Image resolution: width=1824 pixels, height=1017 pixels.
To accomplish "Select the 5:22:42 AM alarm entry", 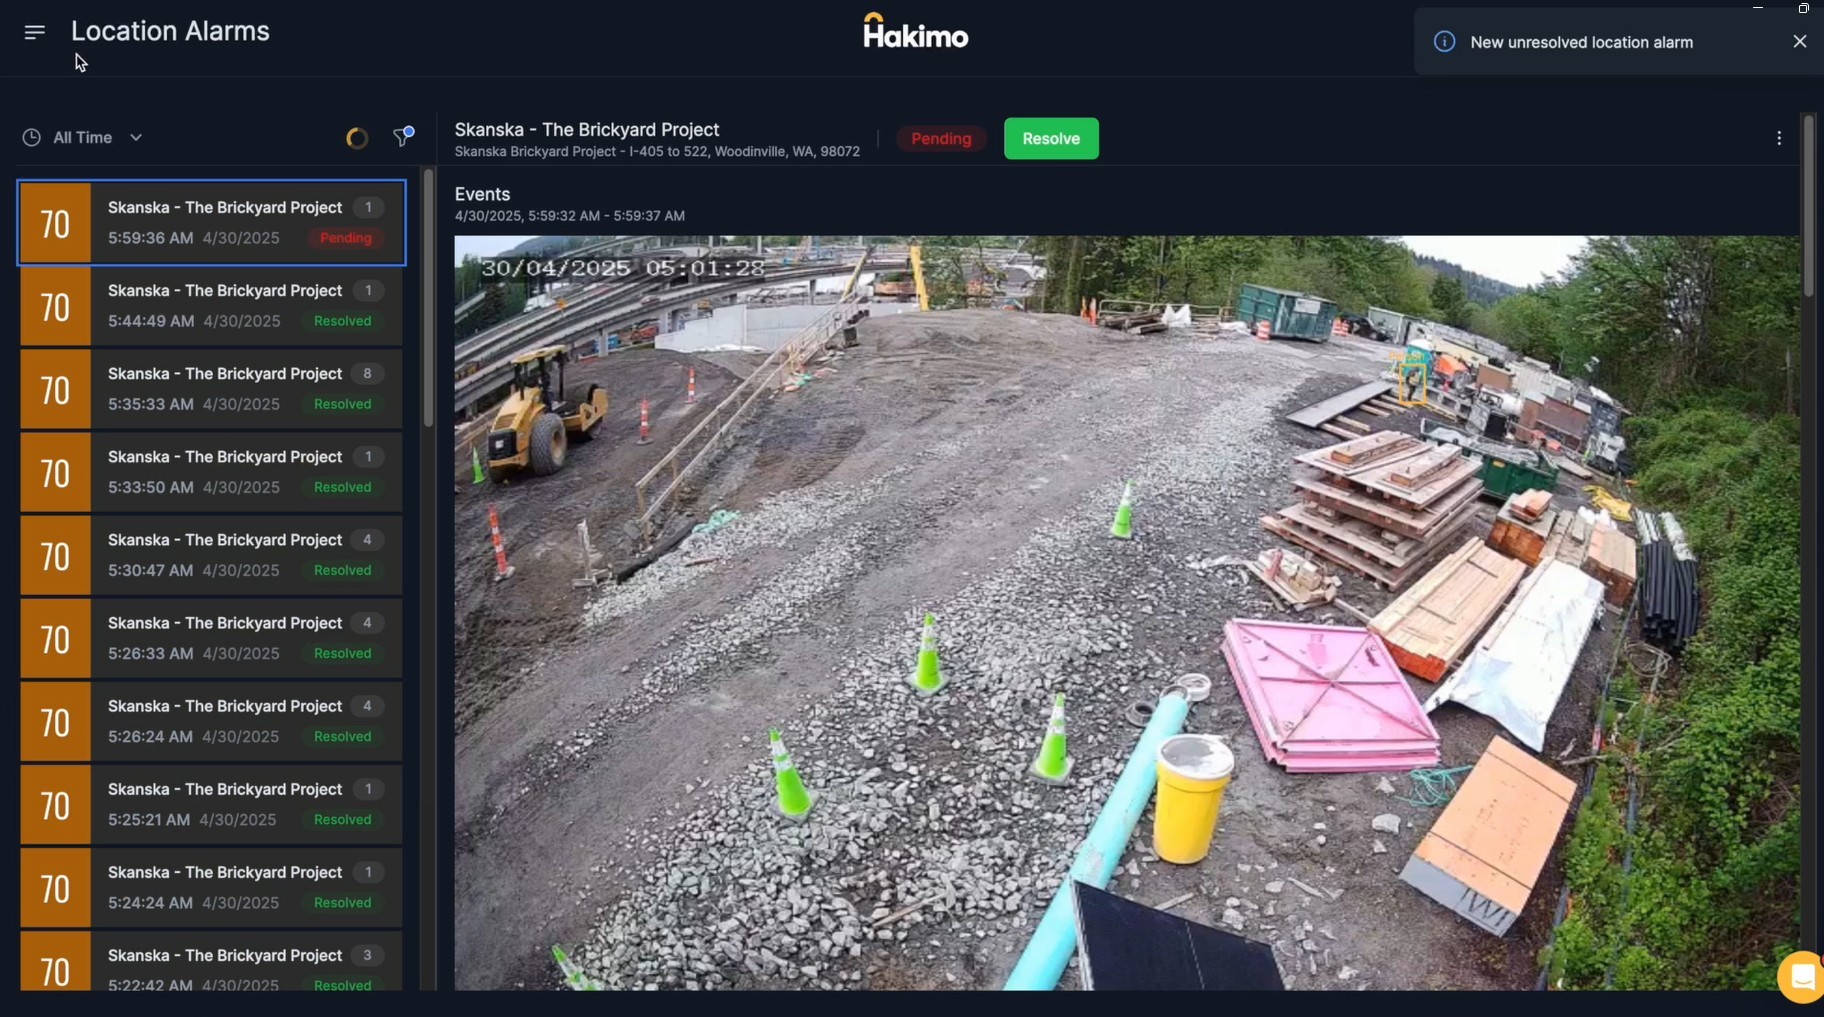I will click(212, 961).
